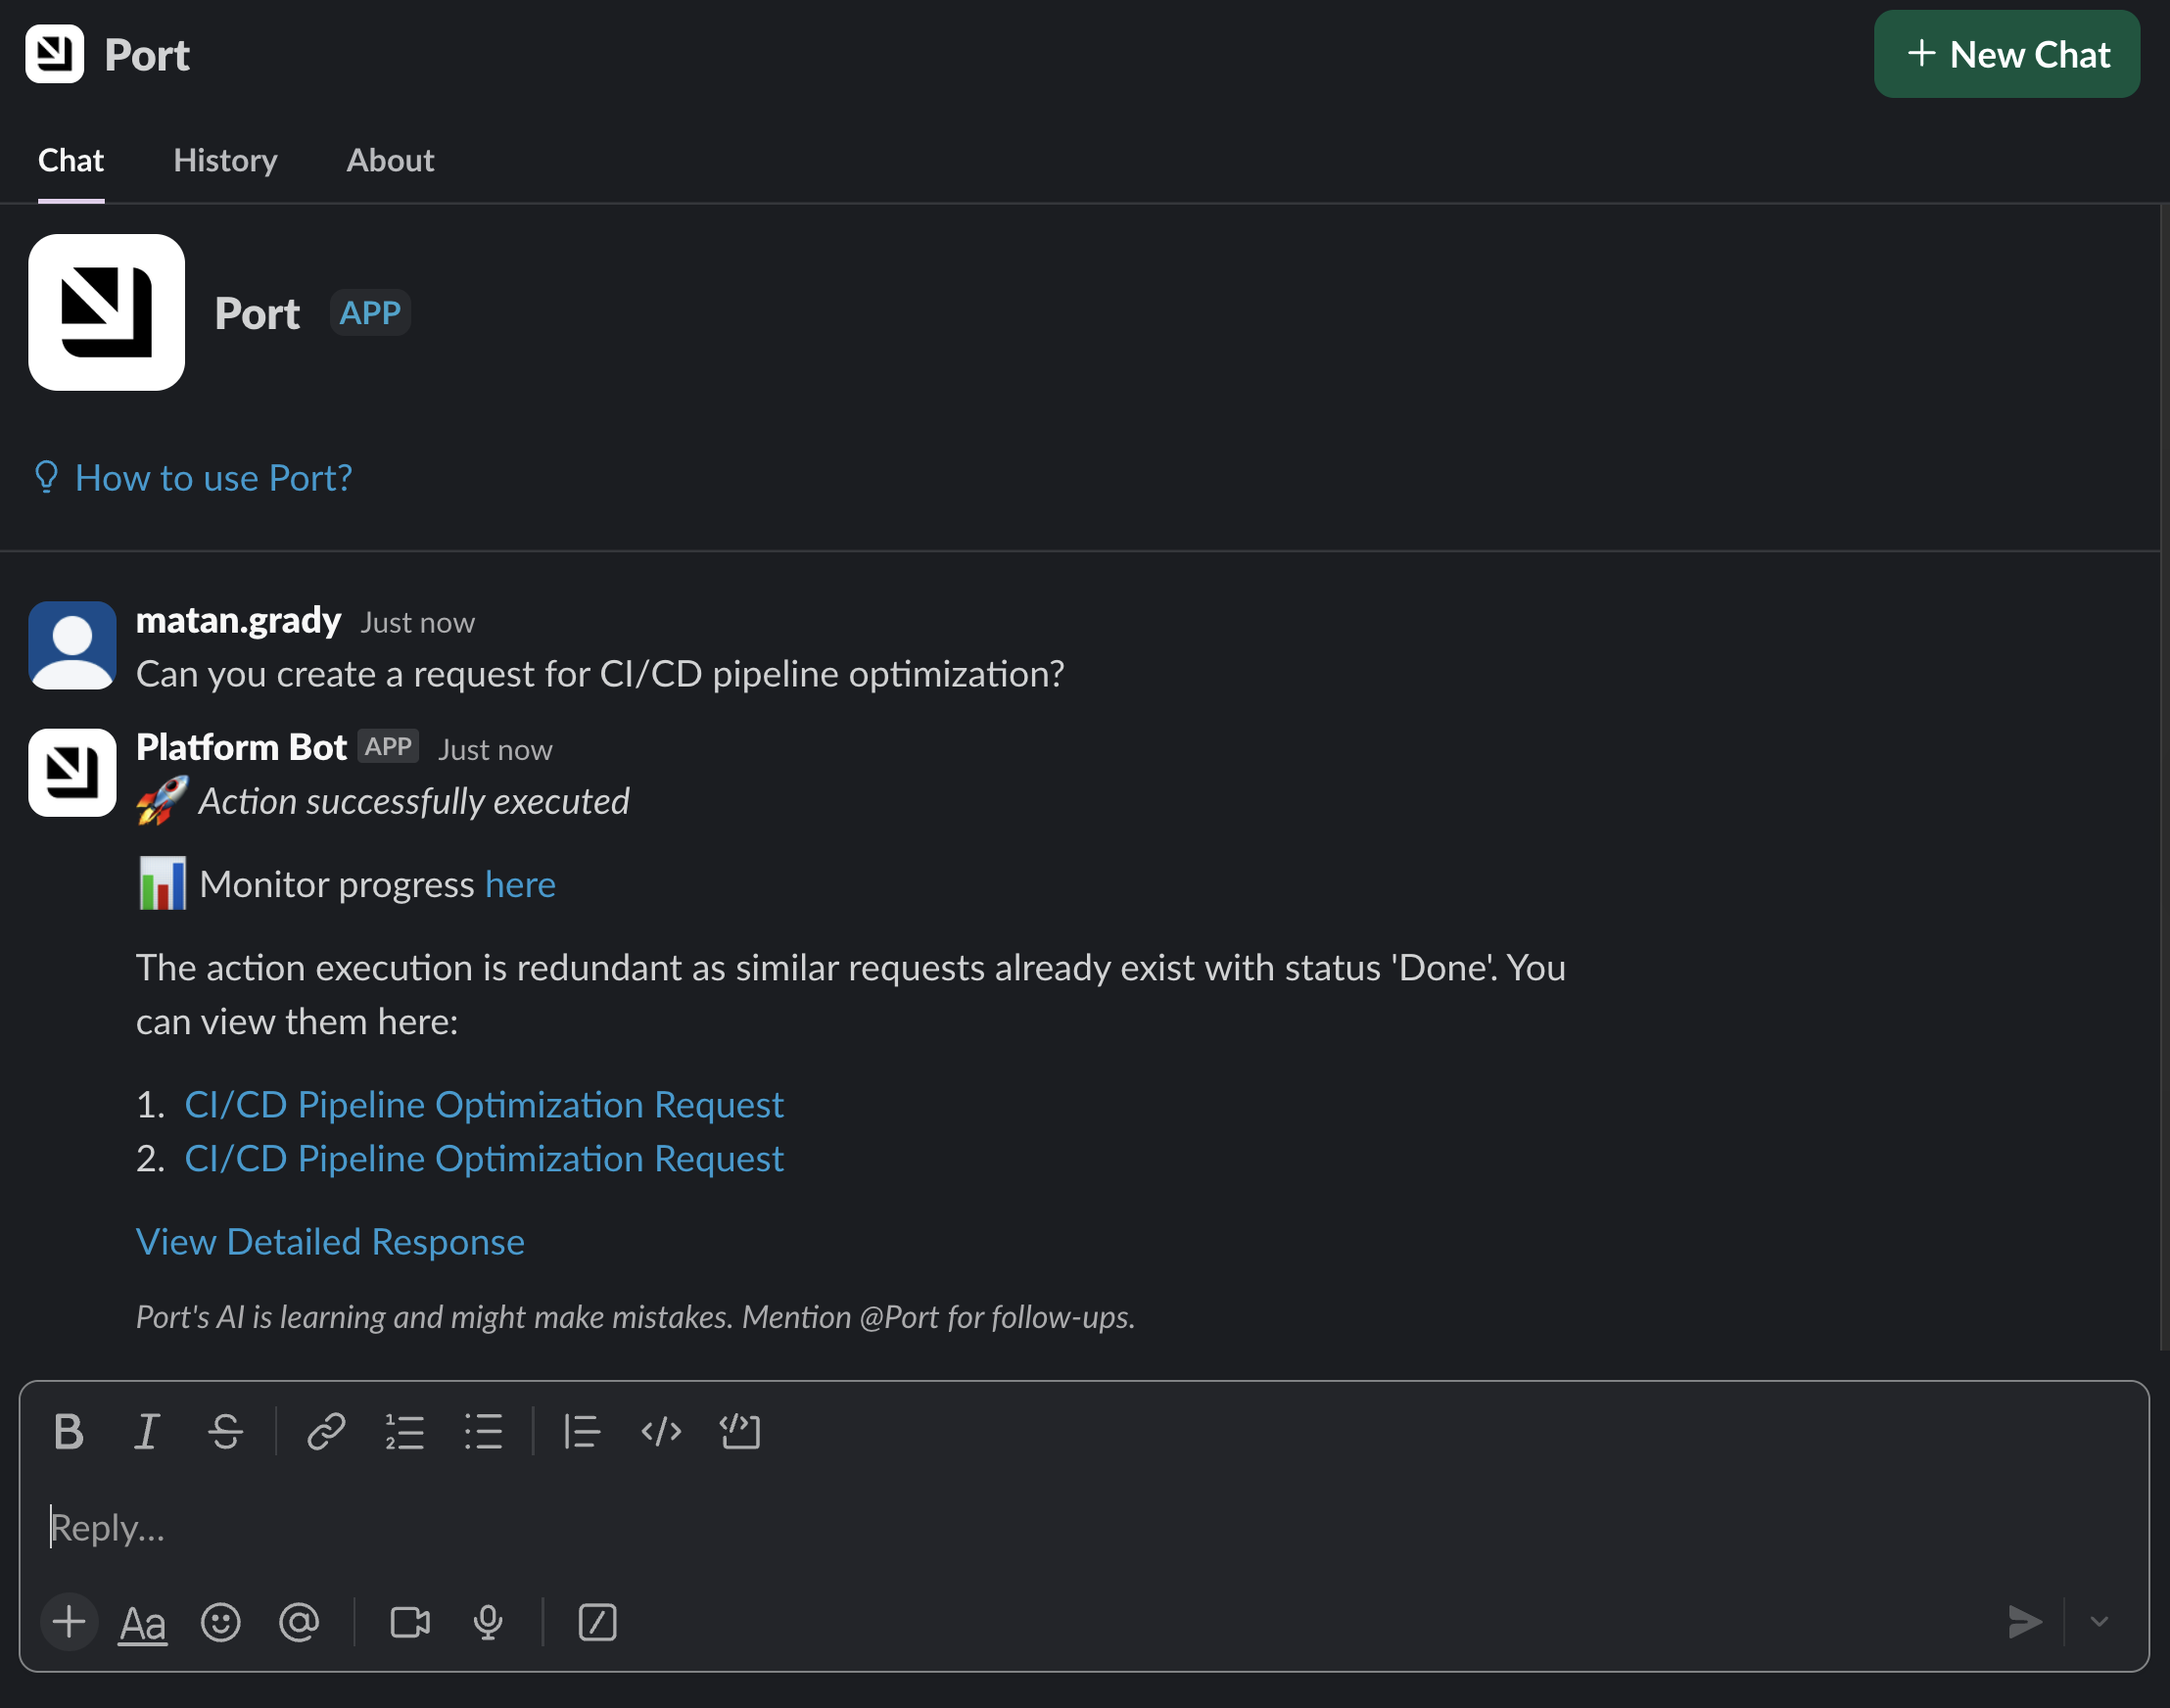
Task: Insert a link in the reply
Action: coord(326,1432)
